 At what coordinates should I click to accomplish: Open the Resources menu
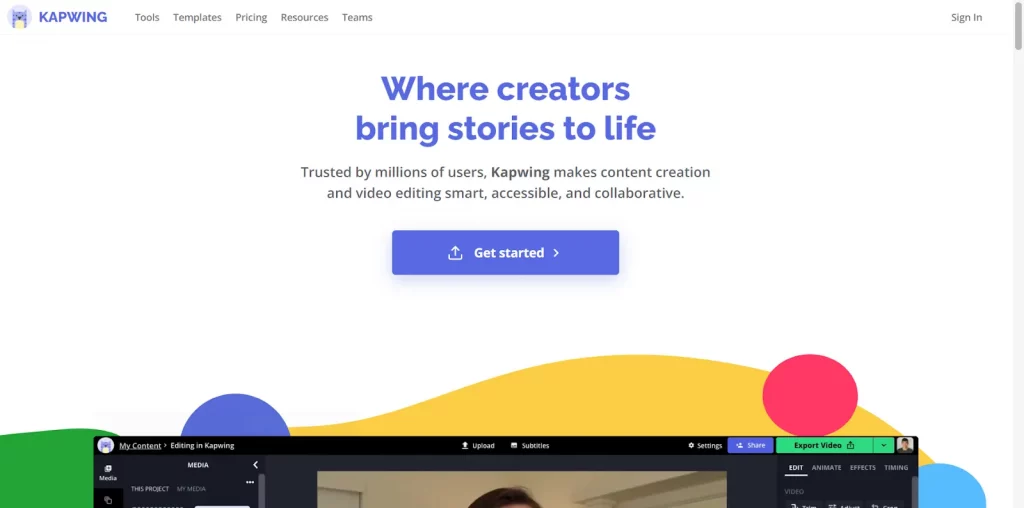pos(304,18)
